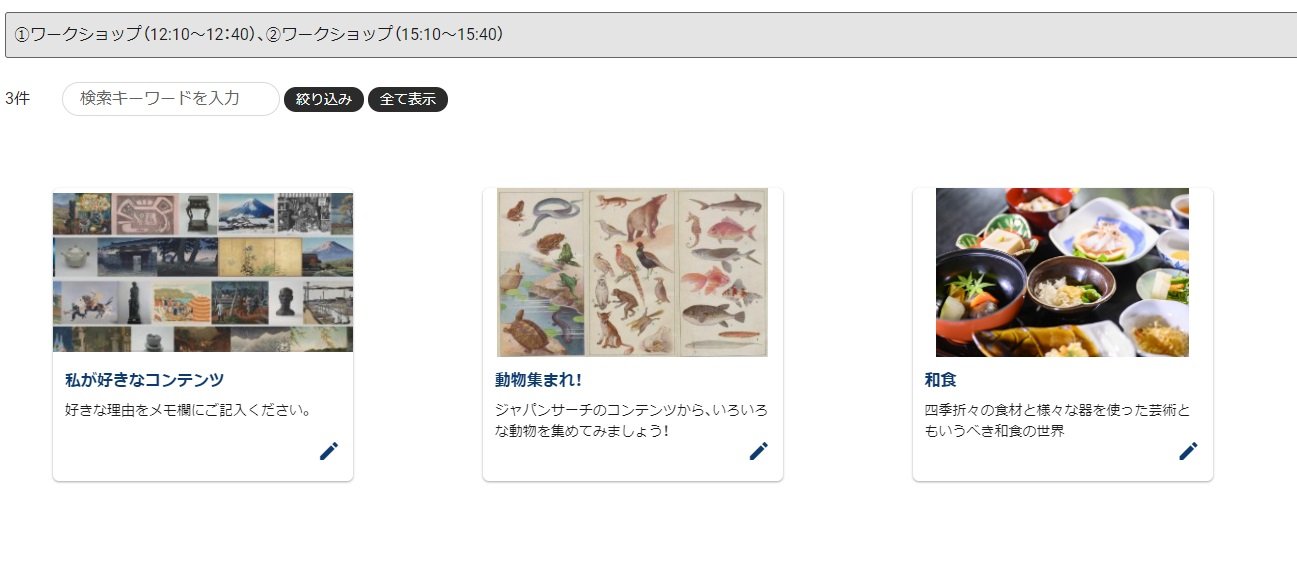
Task: Click the ワークショップ schedule text bar
Action: tap(651, 35)
